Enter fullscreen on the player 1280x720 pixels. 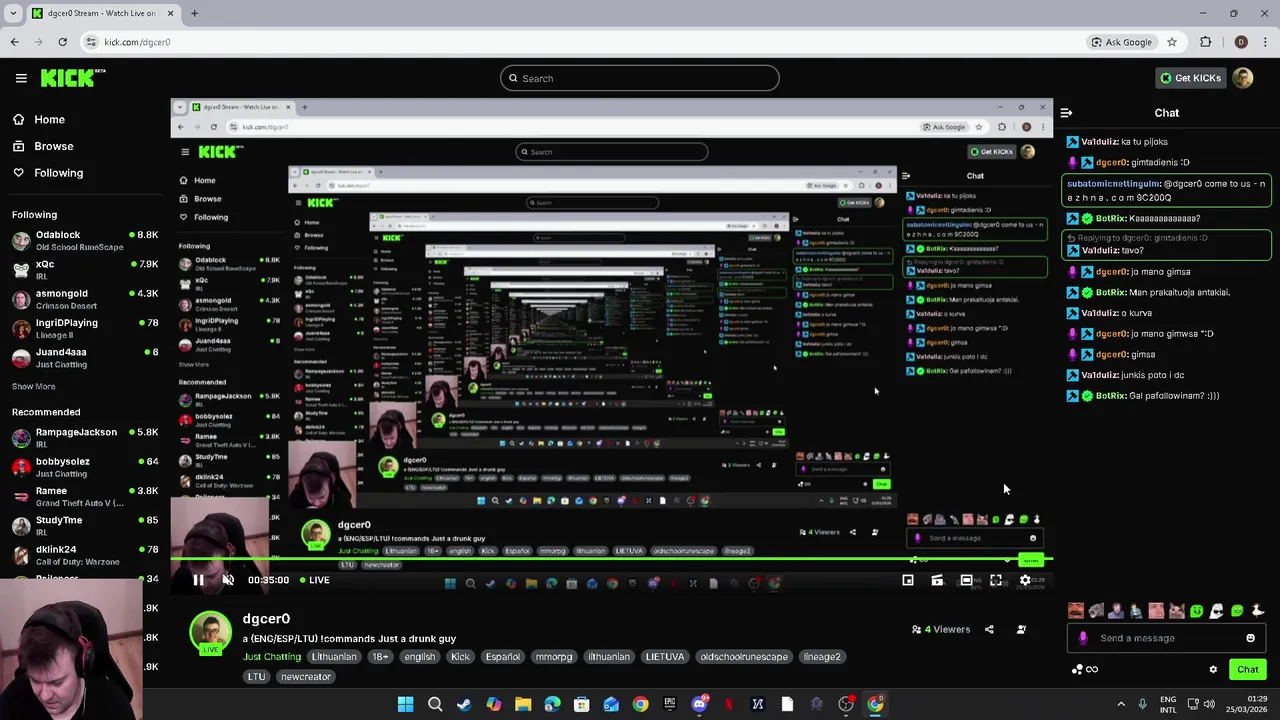[996, 580]
